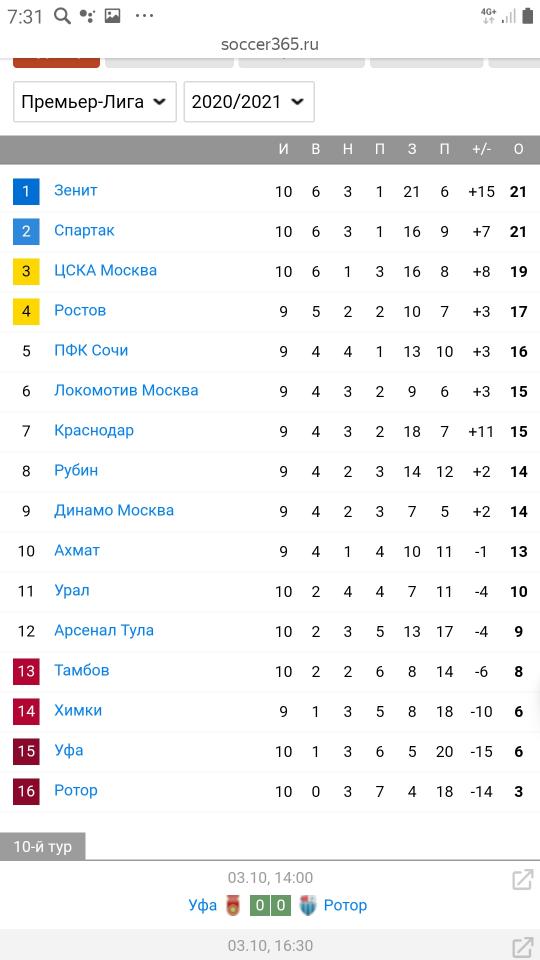Open the Локомотив Москва link

126,391
